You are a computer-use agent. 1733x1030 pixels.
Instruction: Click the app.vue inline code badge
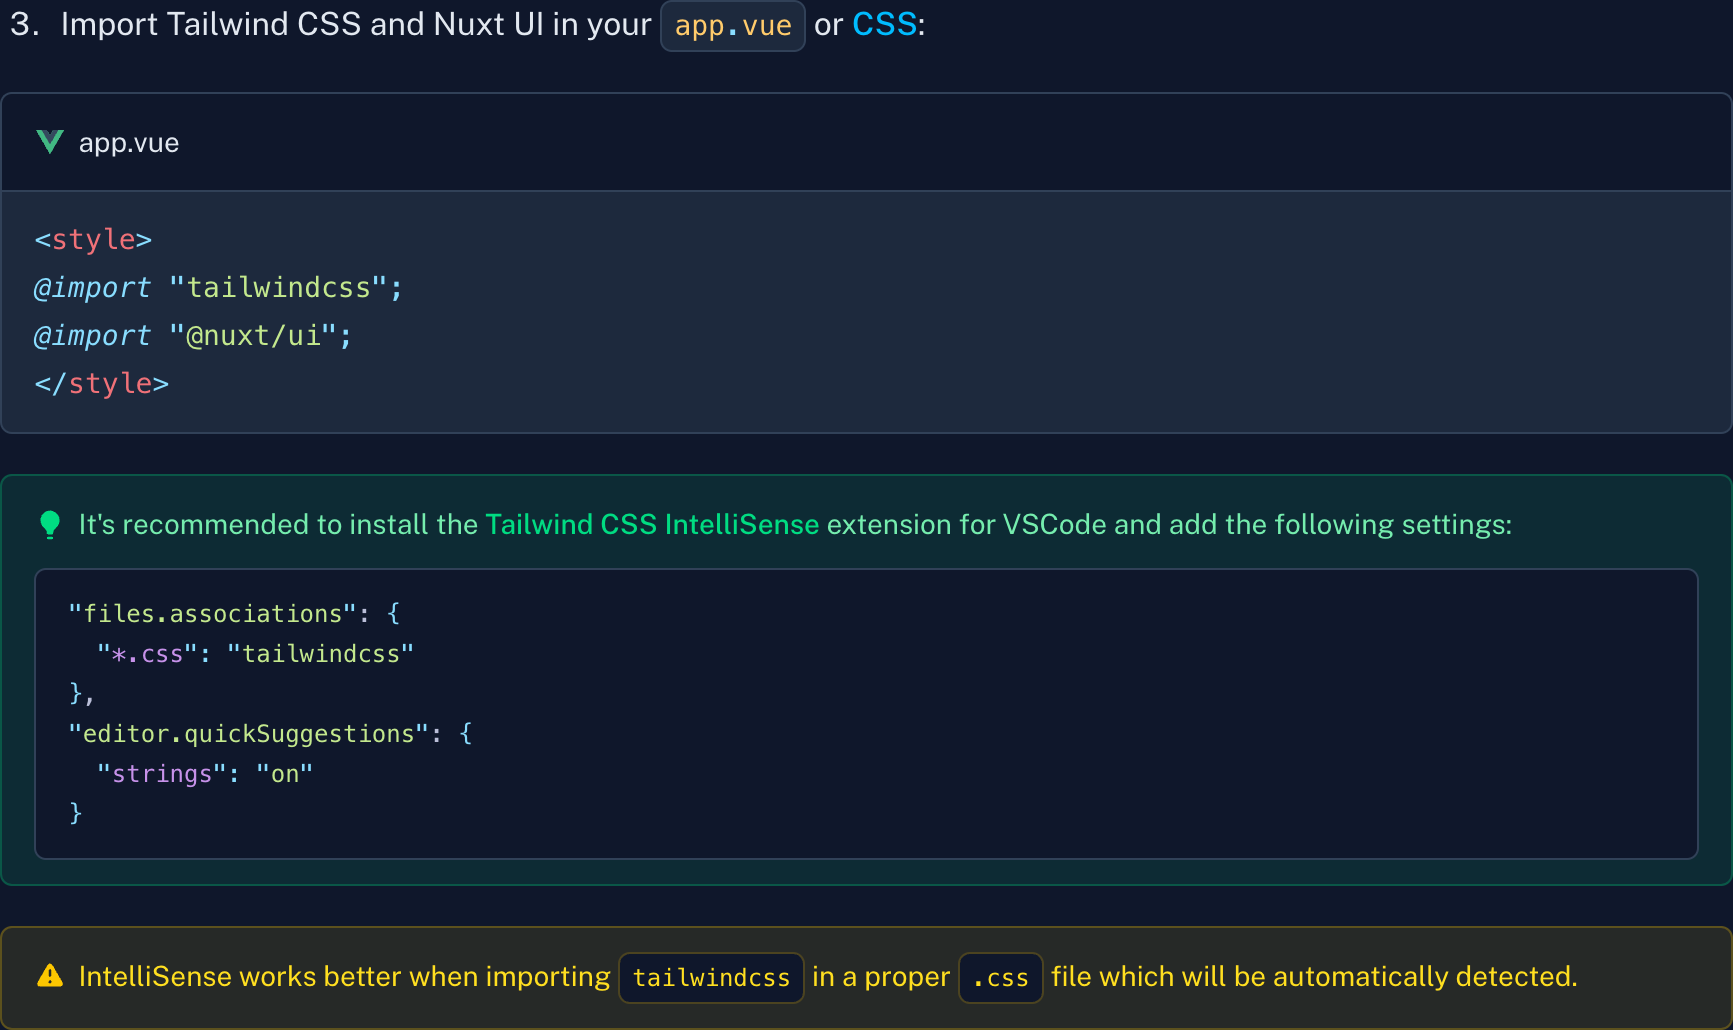(733, 26)
